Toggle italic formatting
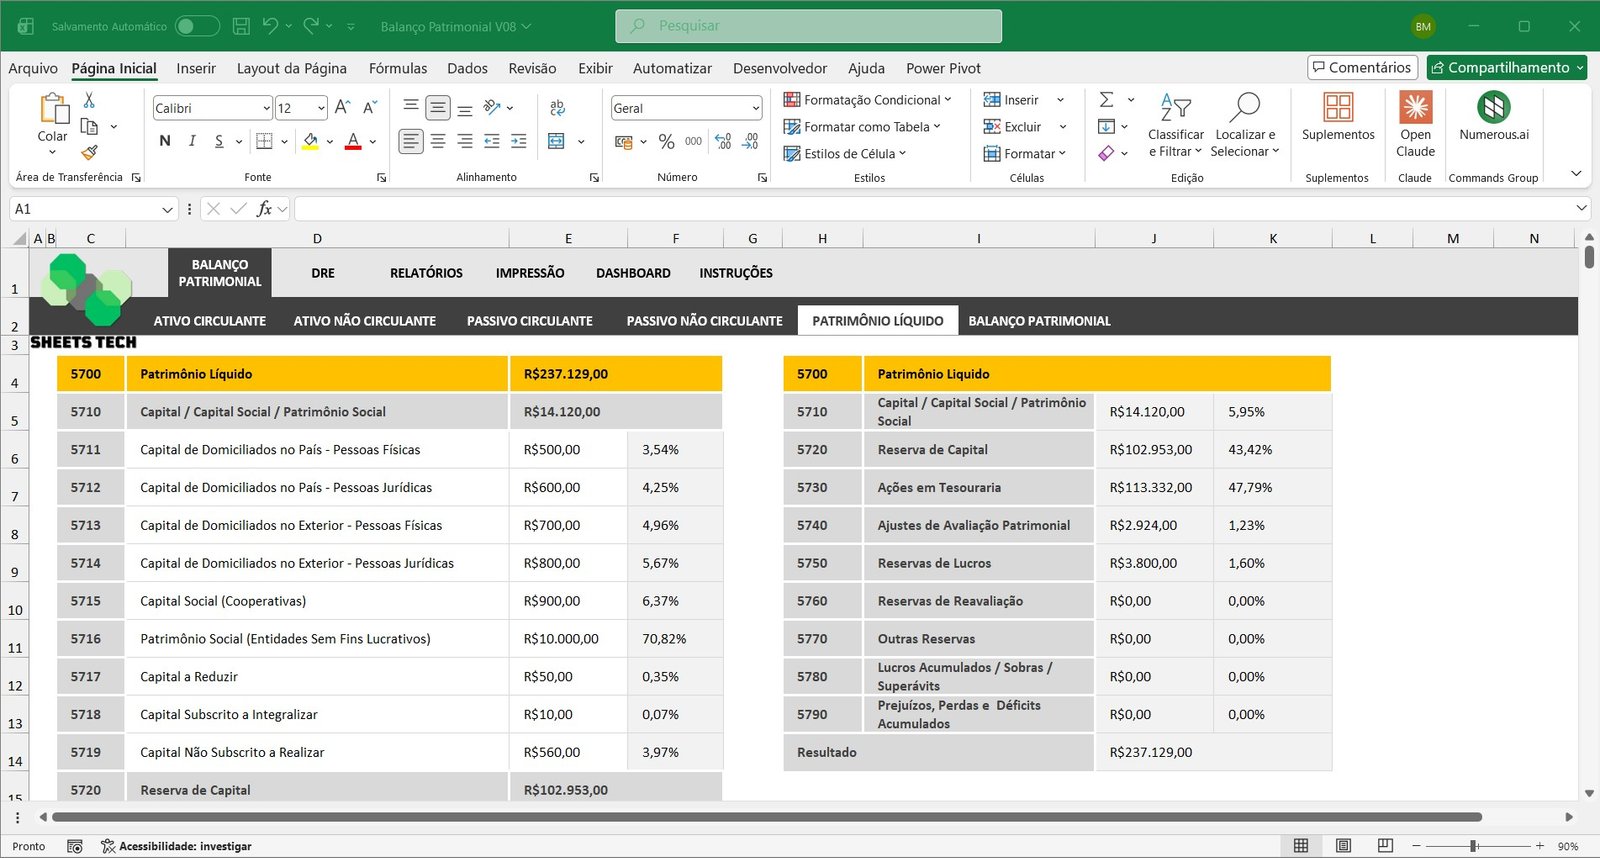1600x858 pixels. pos(192,142)
